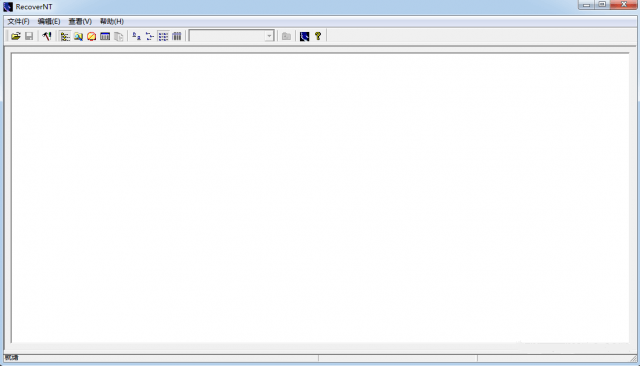Click the red circle stop icon

pyautogui.click(x=91, y=36)
